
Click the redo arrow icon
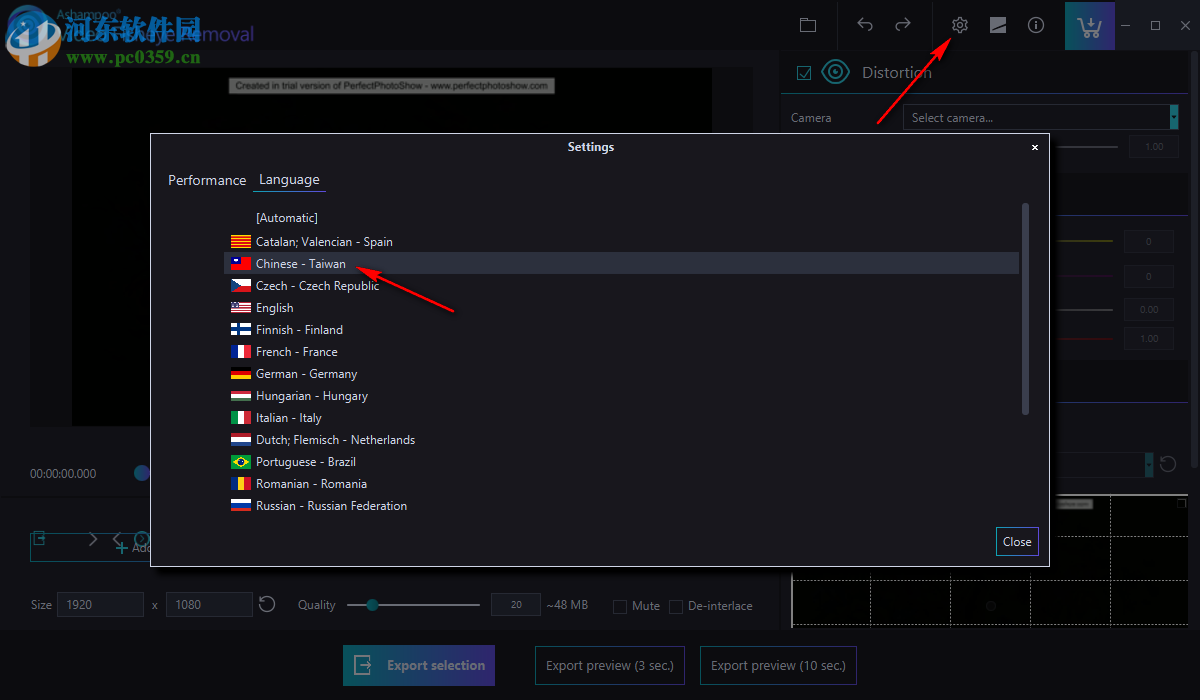tap(902, 25)
